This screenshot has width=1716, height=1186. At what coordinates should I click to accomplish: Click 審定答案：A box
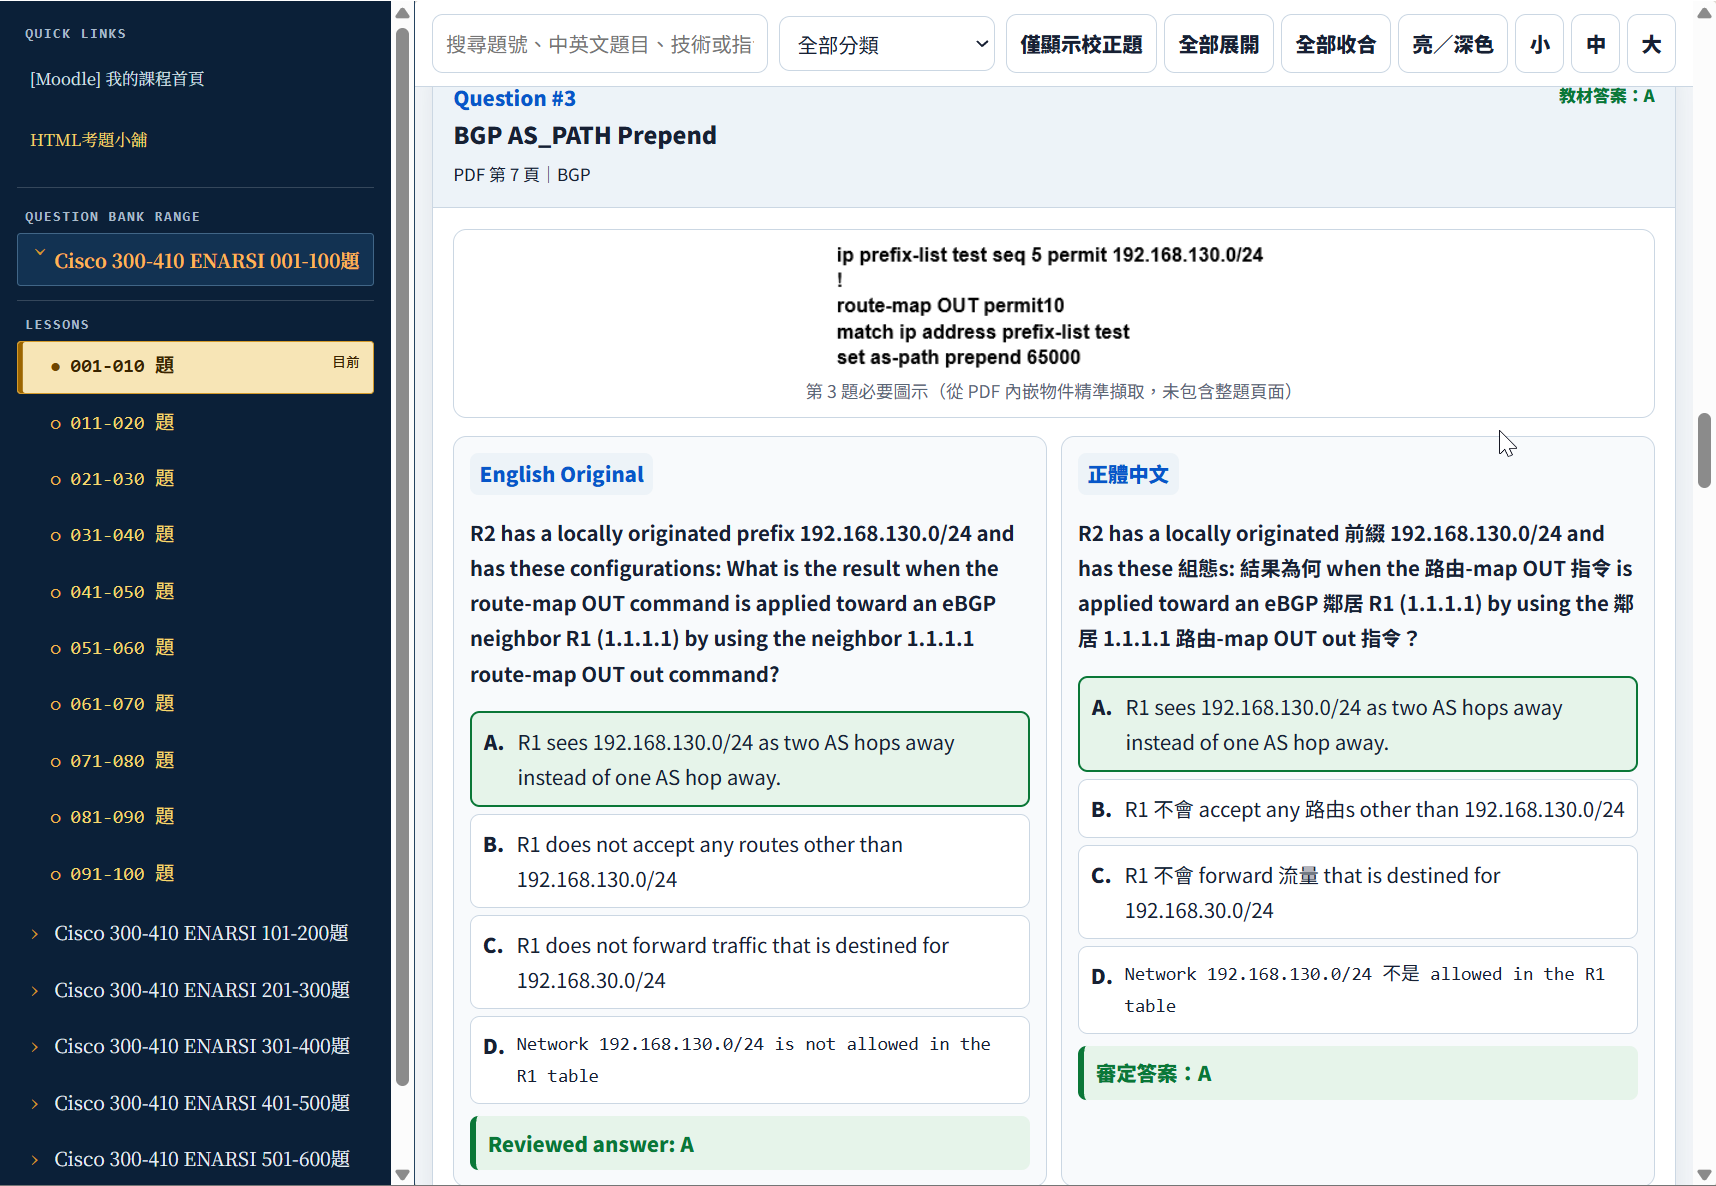[1358, 1073]
